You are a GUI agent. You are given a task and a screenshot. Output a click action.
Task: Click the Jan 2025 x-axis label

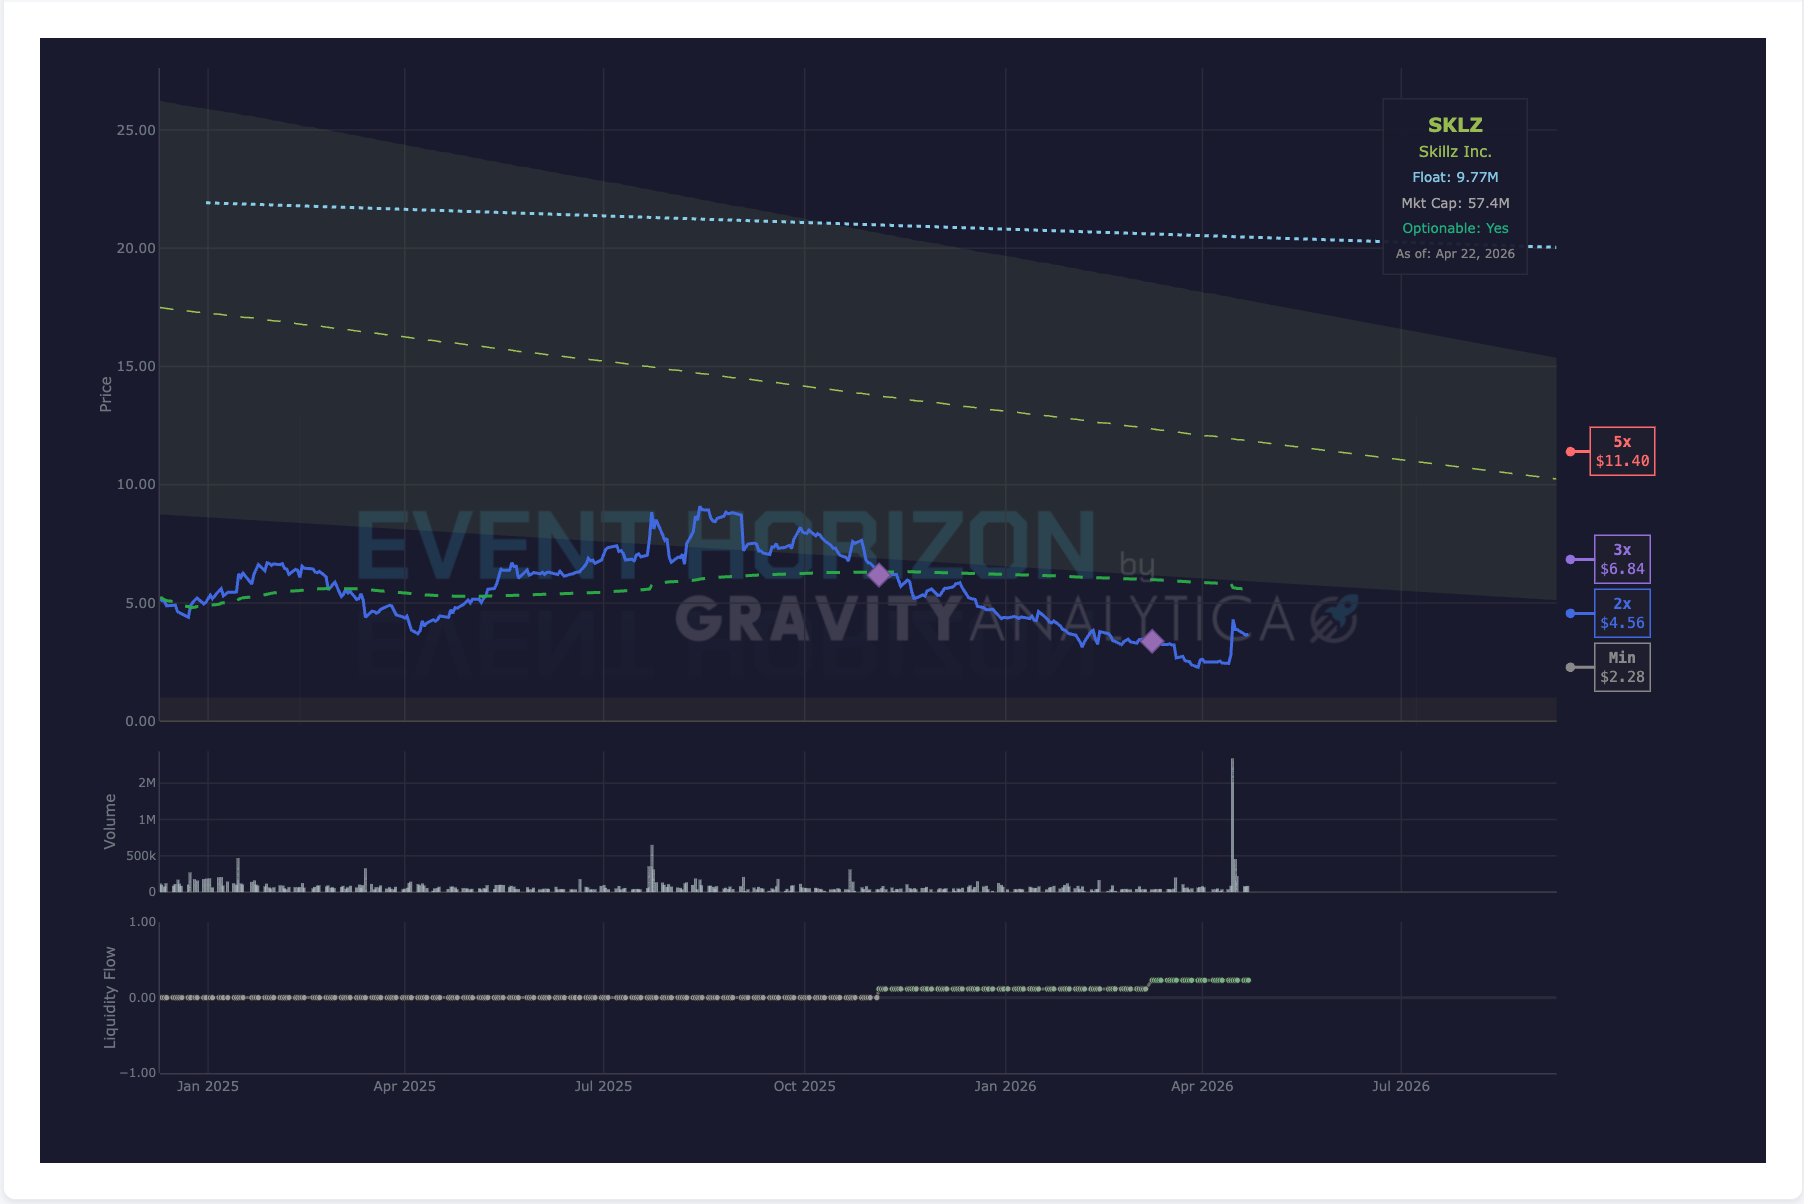click(208, 1086)
